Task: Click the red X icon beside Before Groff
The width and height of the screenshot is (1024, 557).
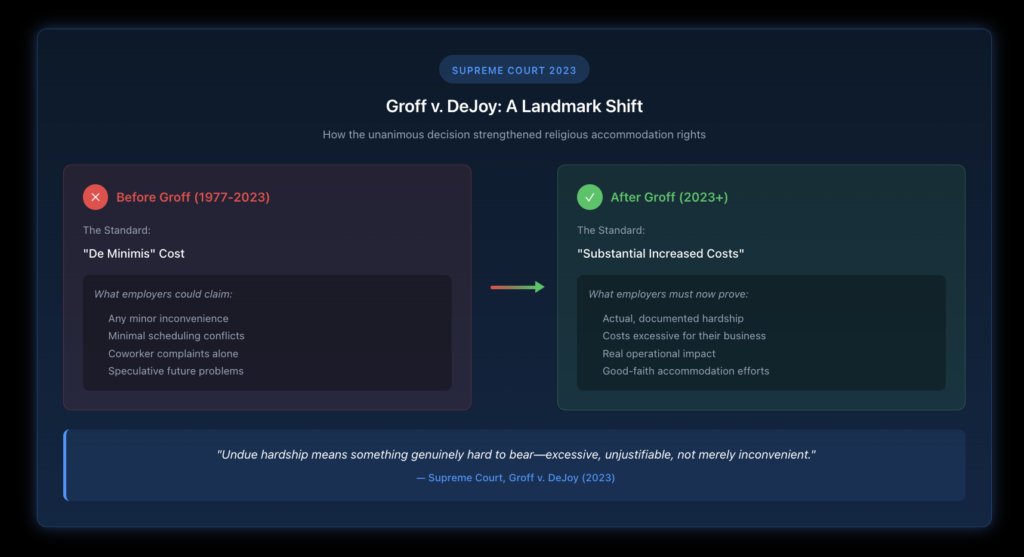Action: (95, 197)
